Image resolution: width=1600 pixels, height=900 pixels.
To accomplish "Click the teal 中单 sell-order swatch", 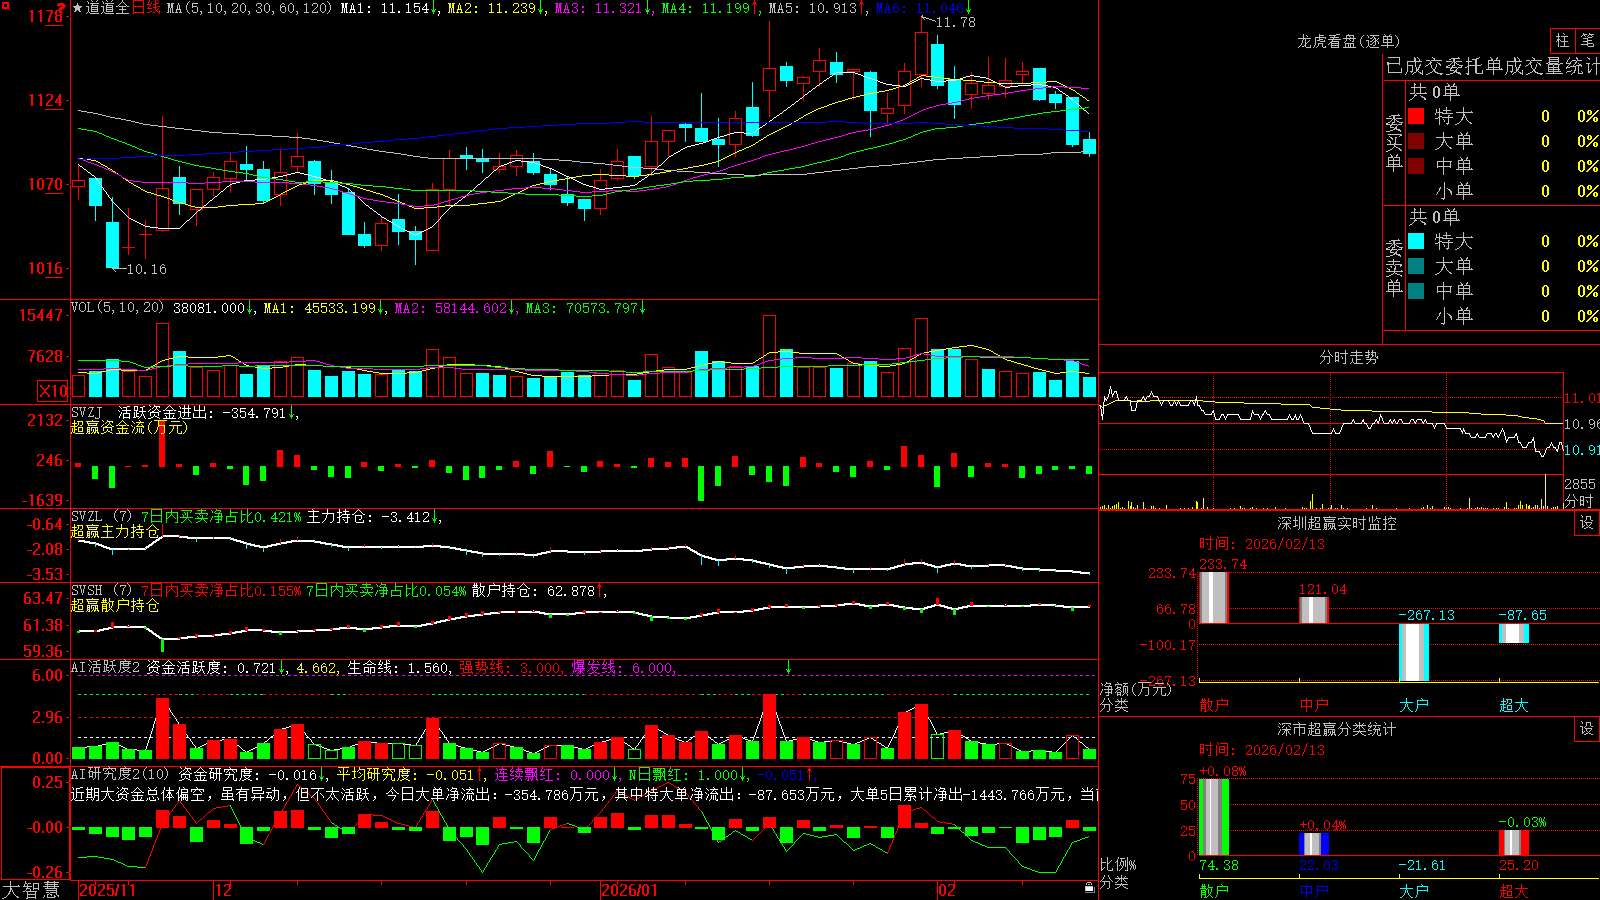I will pos(1416,291).
